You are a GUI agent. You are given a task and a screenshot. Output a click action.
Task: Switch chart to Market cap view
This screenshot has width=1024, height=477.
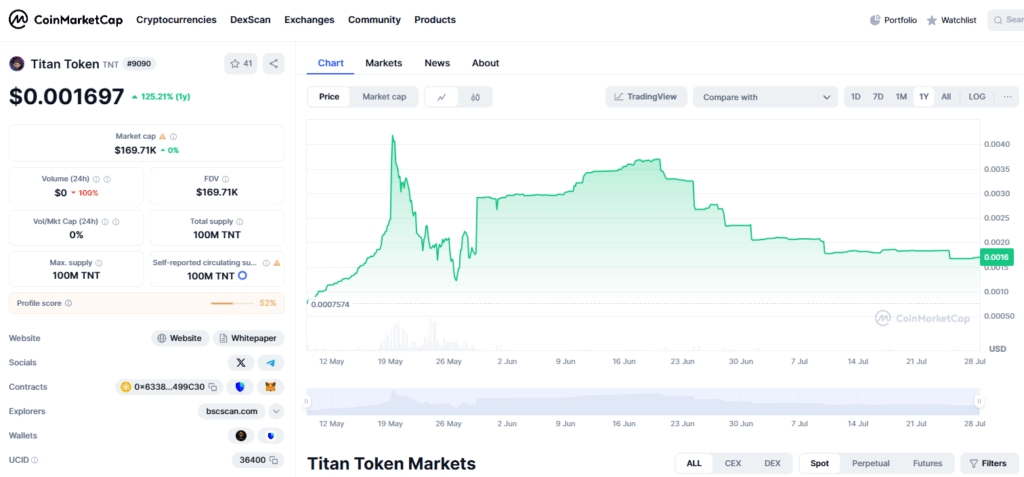(384, 97)
